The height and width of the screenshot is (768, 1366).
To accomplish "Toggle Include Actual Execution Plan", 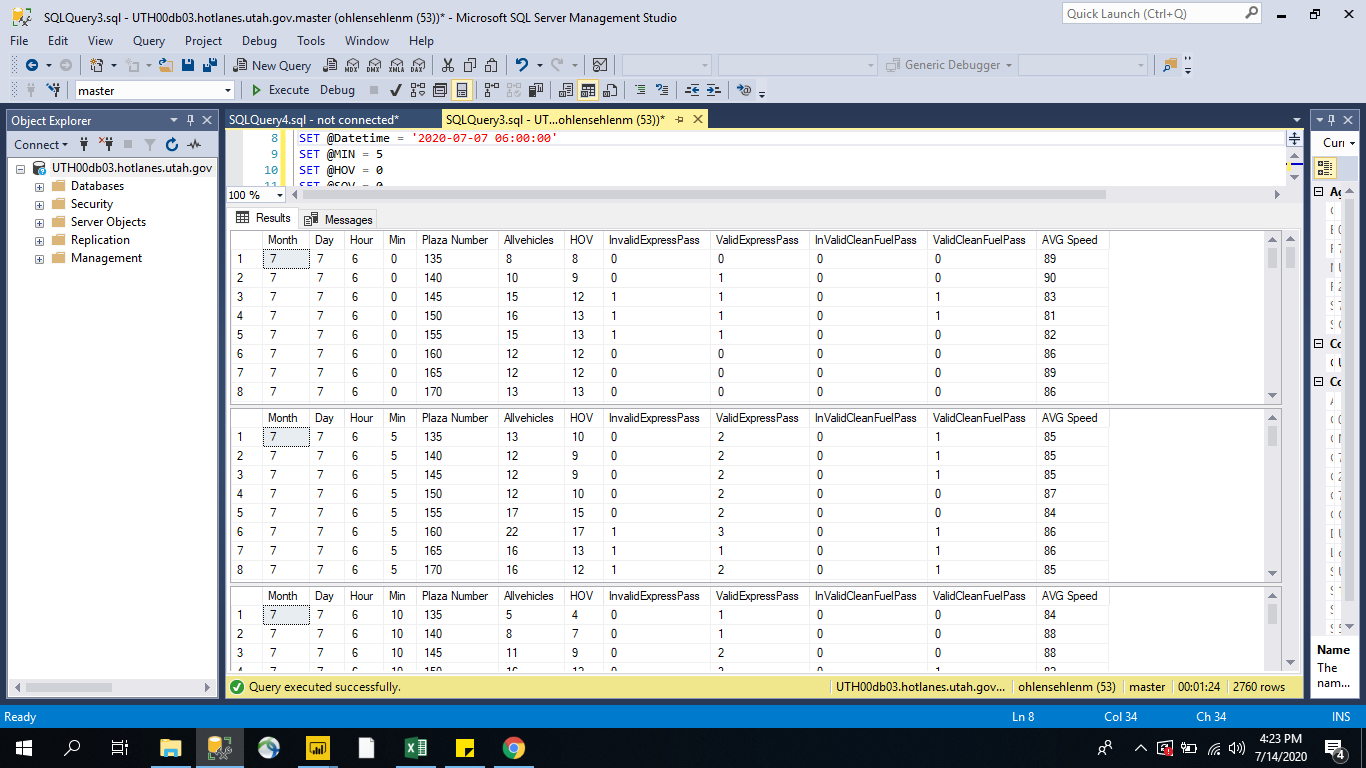I will 491,90.
